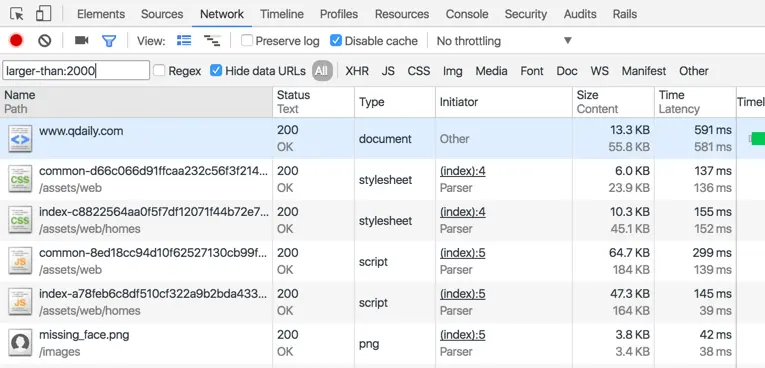Filter requests by JS
This screenshot has width=765, height=368.
[388, 71]
